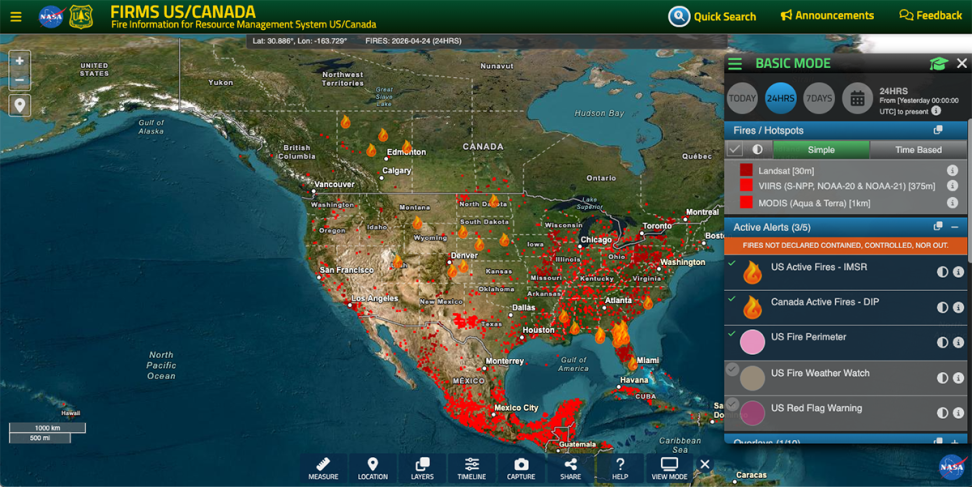The height and width of the screenshot is (487, 972).
Task: Pop out the Active Alerts section
Action: pos(938,227)
